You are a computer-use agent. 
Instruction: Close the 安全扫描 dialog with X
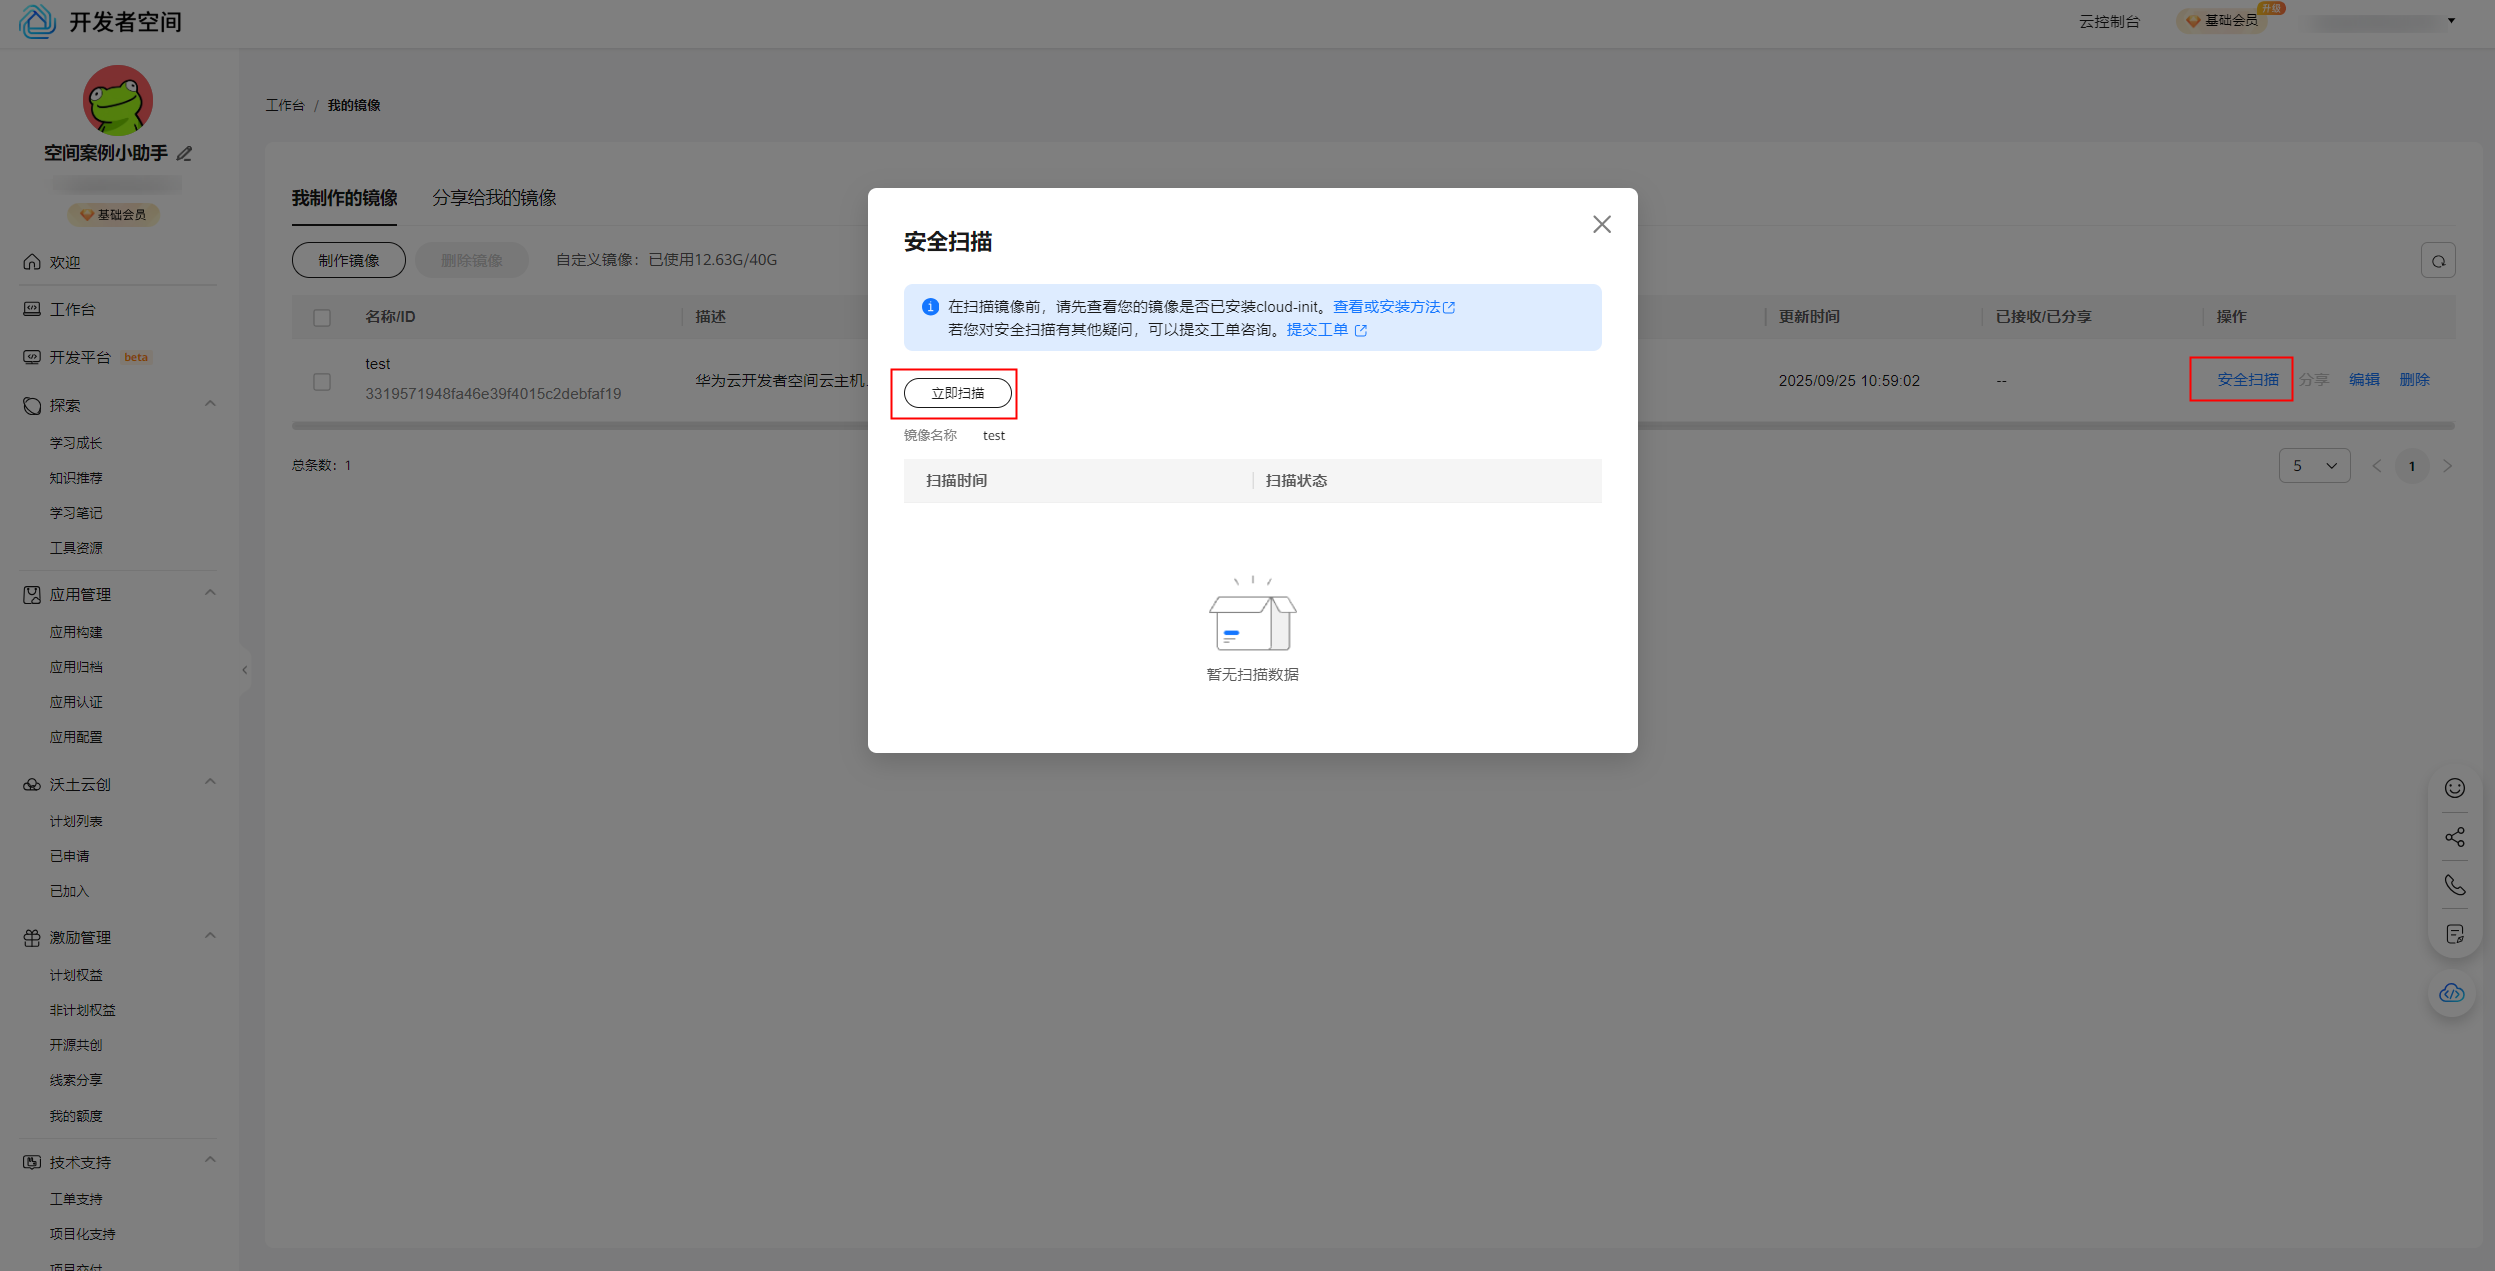pos(1601,224)
